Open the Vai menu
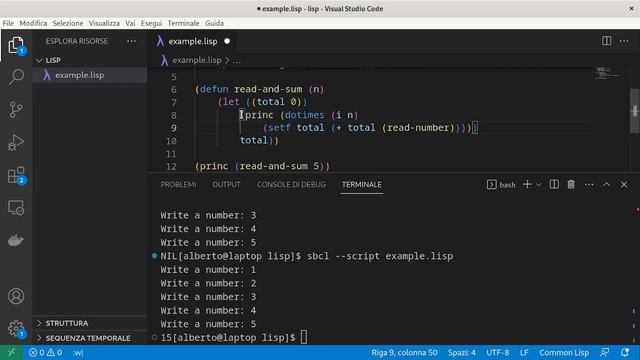The height and width of the screenshot is (360, 640). pos(130,23)
